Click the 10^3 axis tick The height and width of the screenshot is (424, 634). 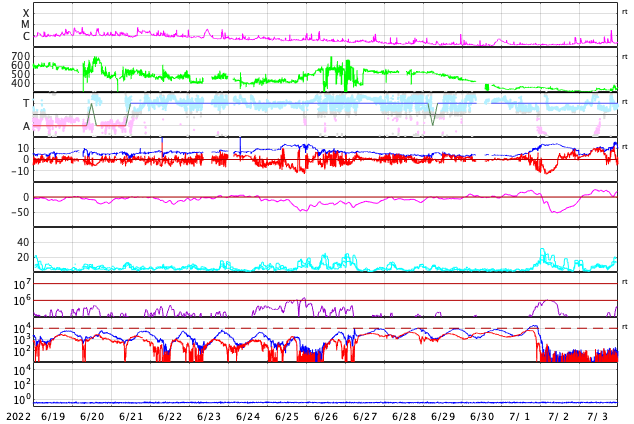pyautogui.click(x=22, y=340)
